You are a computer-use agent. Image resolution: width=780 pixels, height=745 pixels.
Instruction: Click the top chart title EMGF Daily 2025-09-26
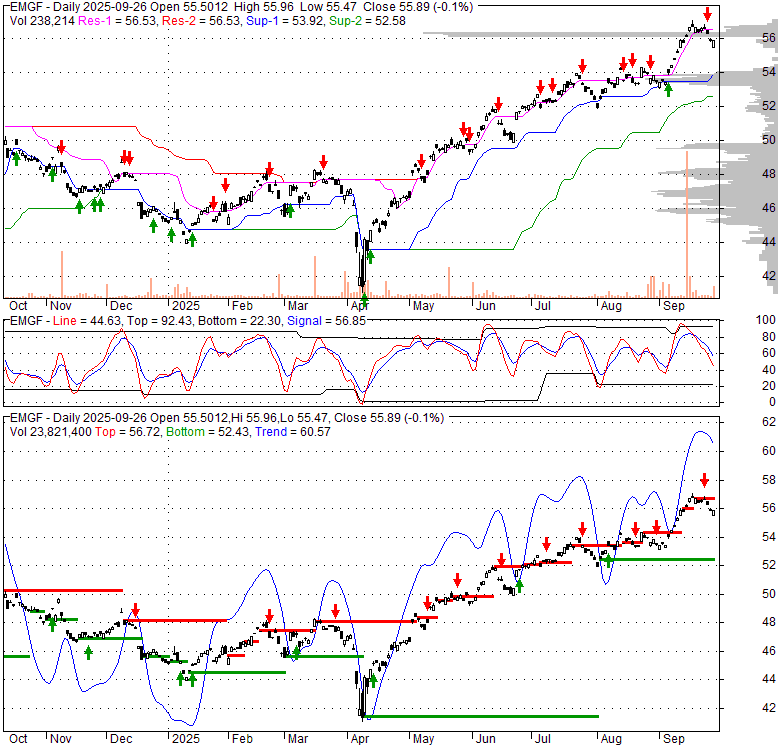click(242, 7)
